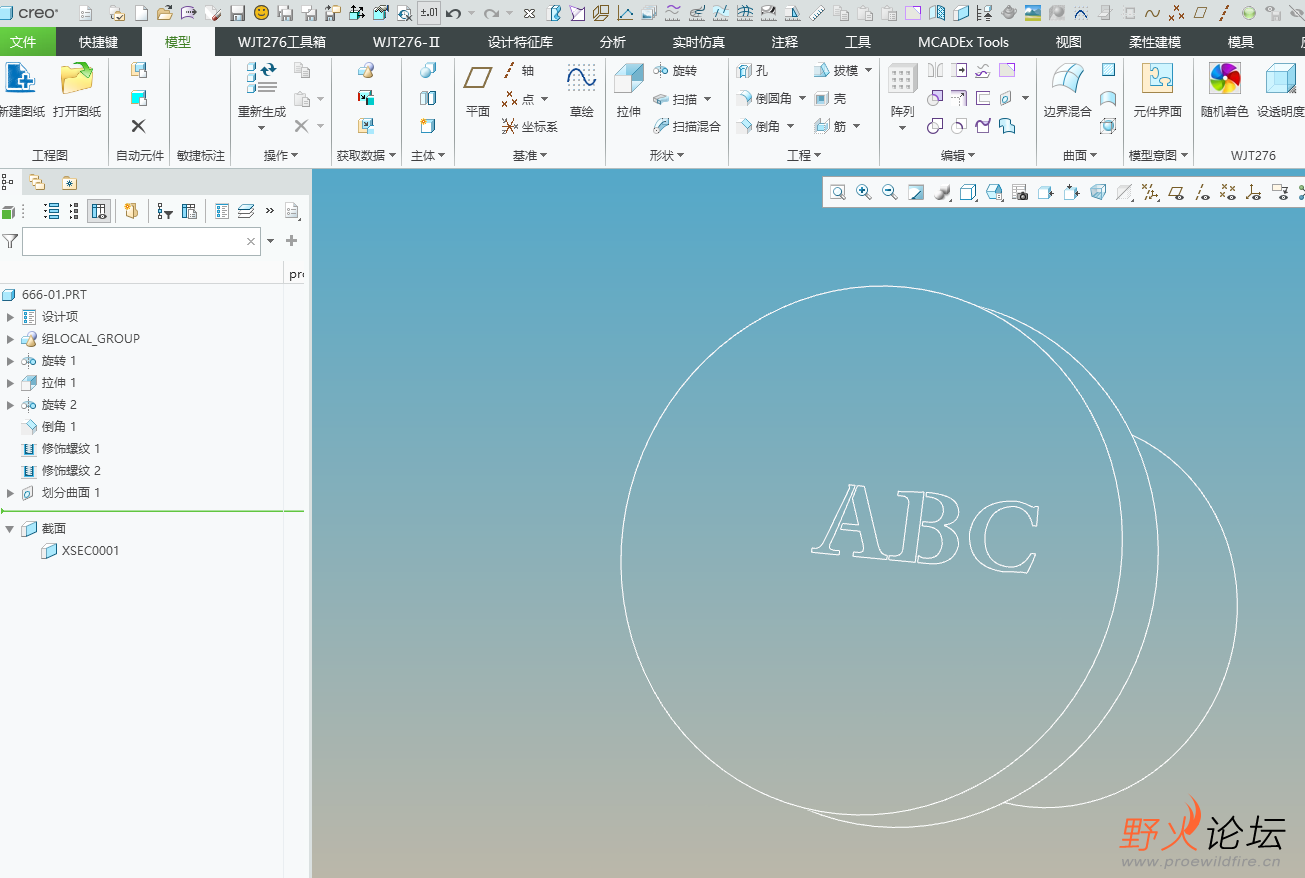This screenshot has height=878, width=1305.
Task: Click the green cube icon in model tree toolbar
Action: [x=8, y=212]
